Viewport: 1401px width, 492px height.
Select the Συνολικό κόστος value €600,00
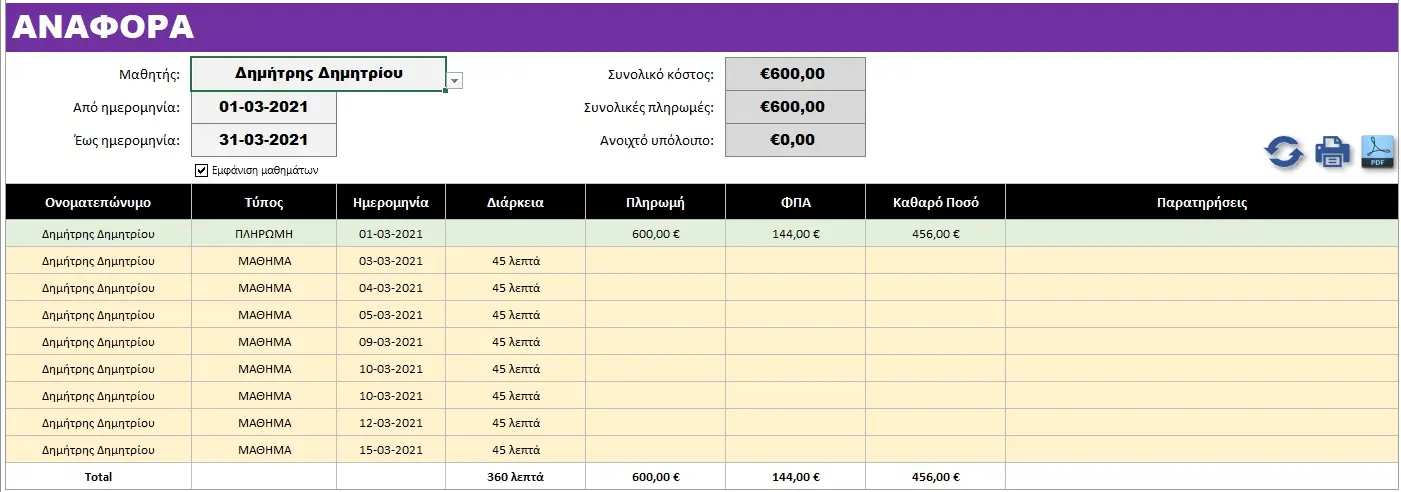pos(795,74)
